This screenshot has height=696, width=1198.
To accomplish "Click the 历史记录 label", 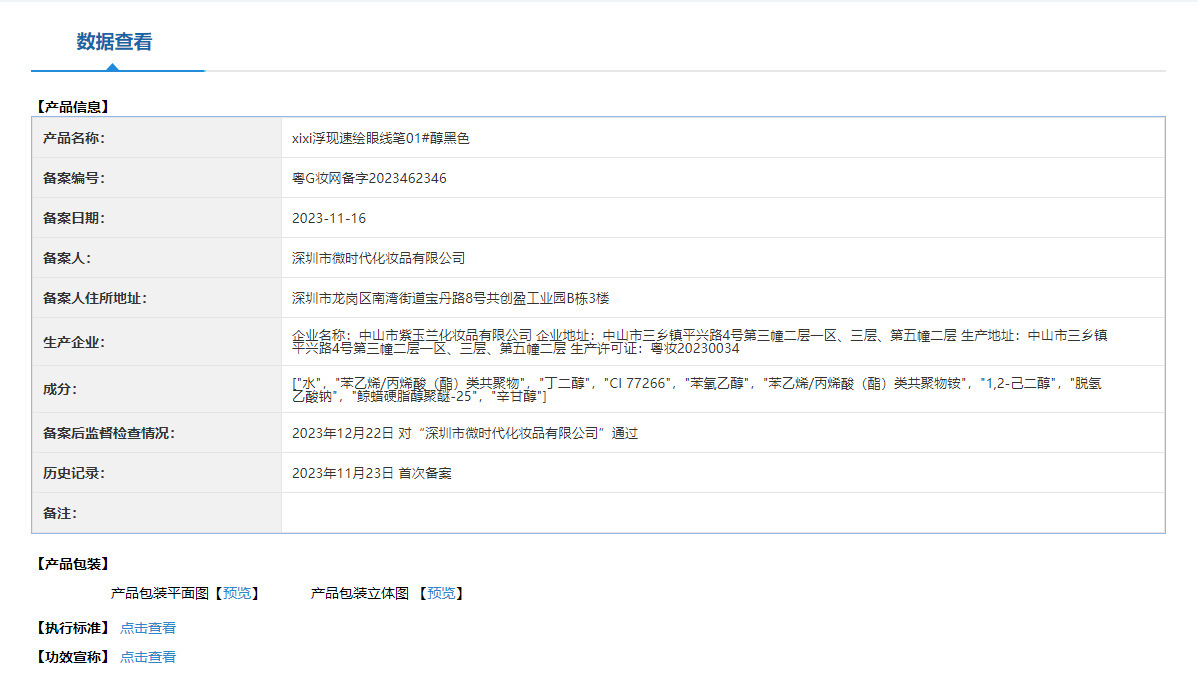I will coord(73,474).
